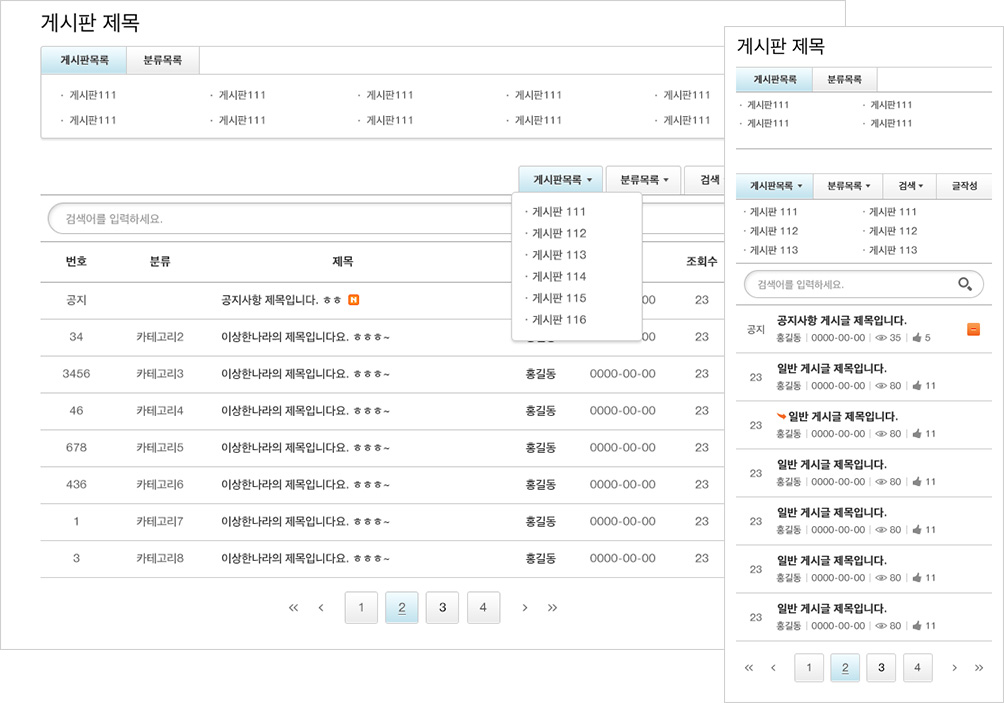Click the magnifier search icon in mobile panel

point(964,285)
